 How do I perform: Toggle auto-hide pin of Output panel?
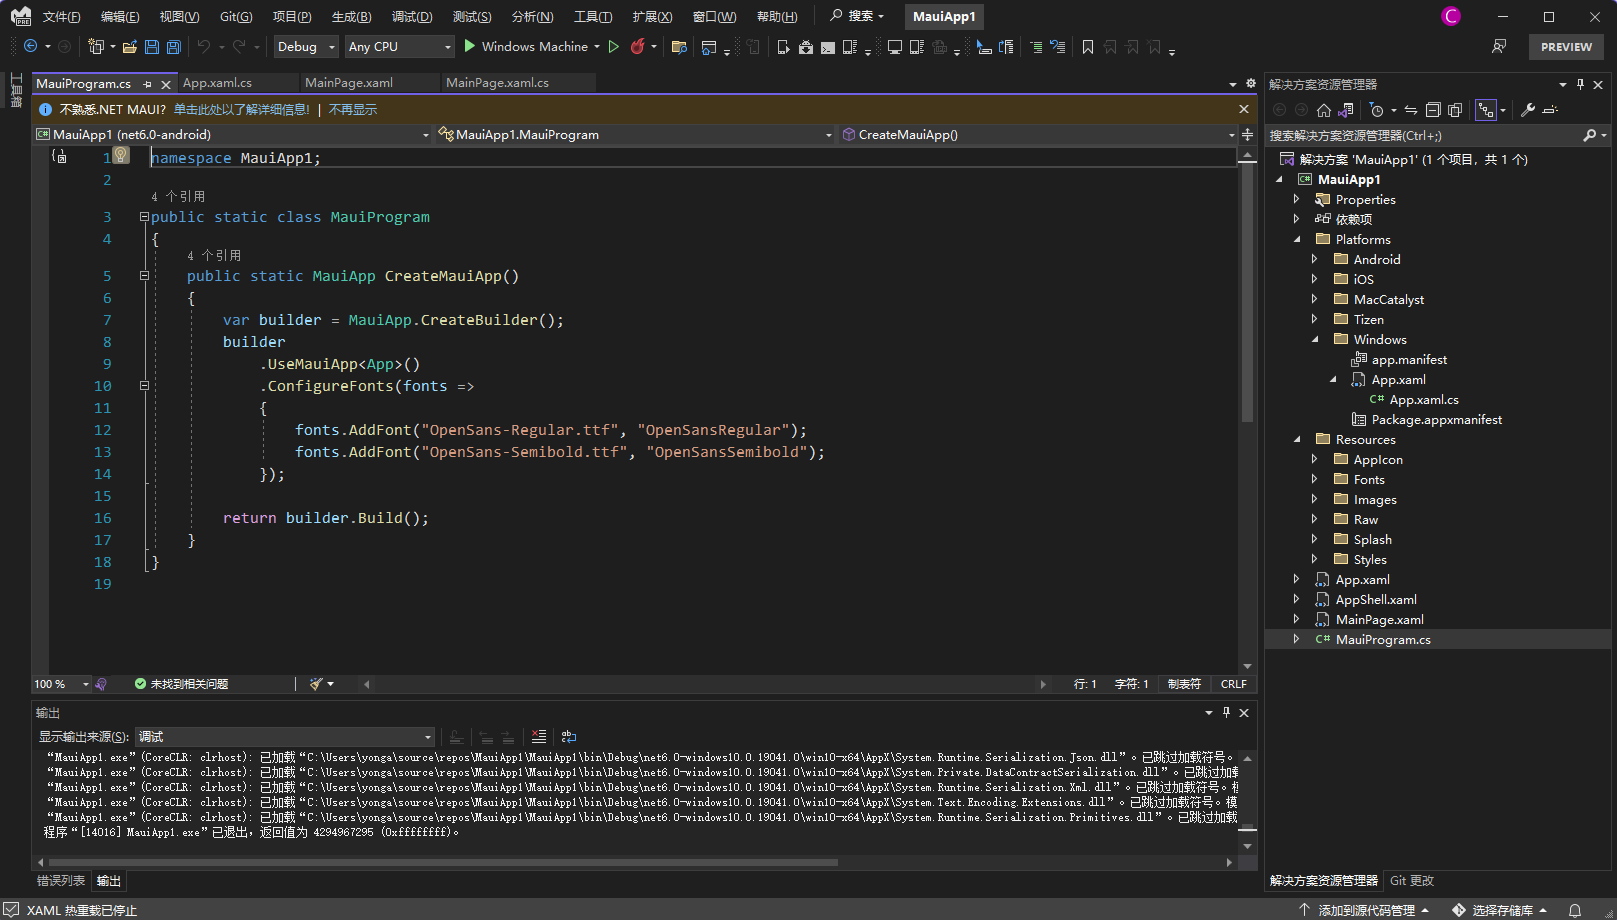point(1226,712)
